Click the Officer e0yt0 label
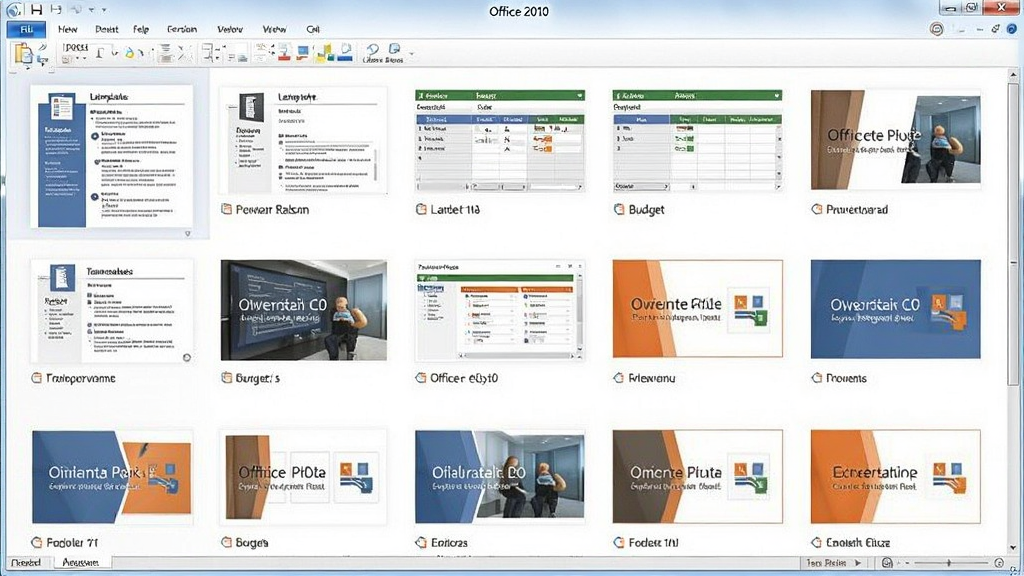The width and height of the screenshot is (1024, 576). point(464,378)
